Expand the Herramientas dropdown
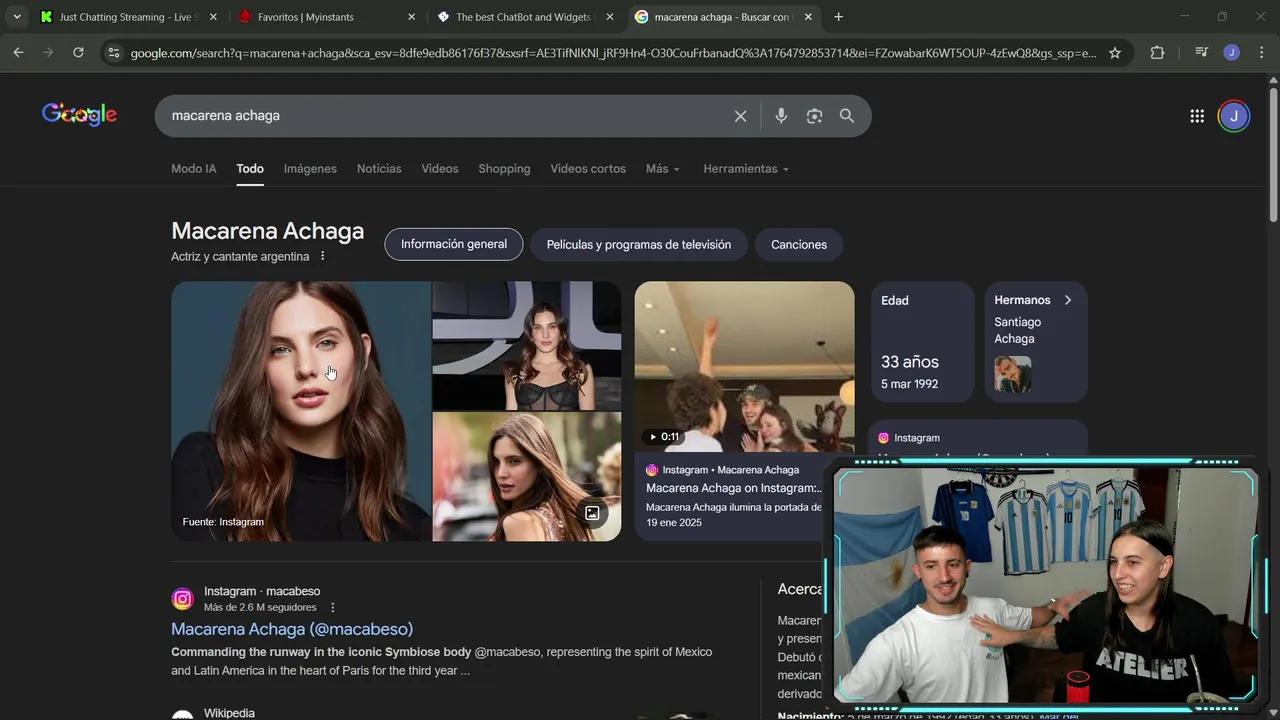The image size is (1280, 720). [x=746, y=169]
